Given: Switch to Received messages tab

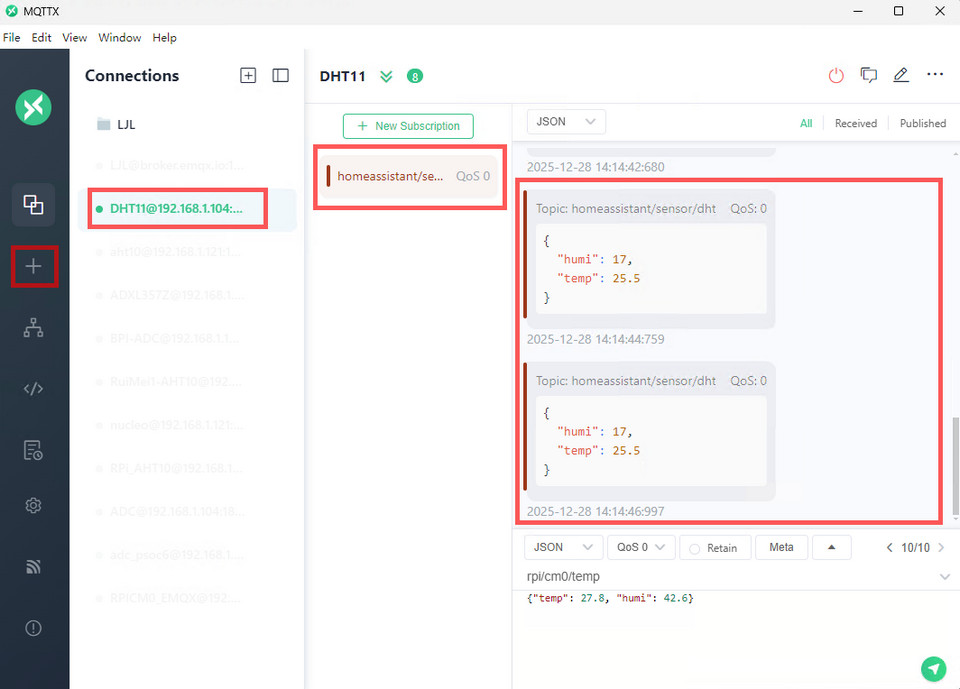Looking at the screenshot, I should coord(856,123).
